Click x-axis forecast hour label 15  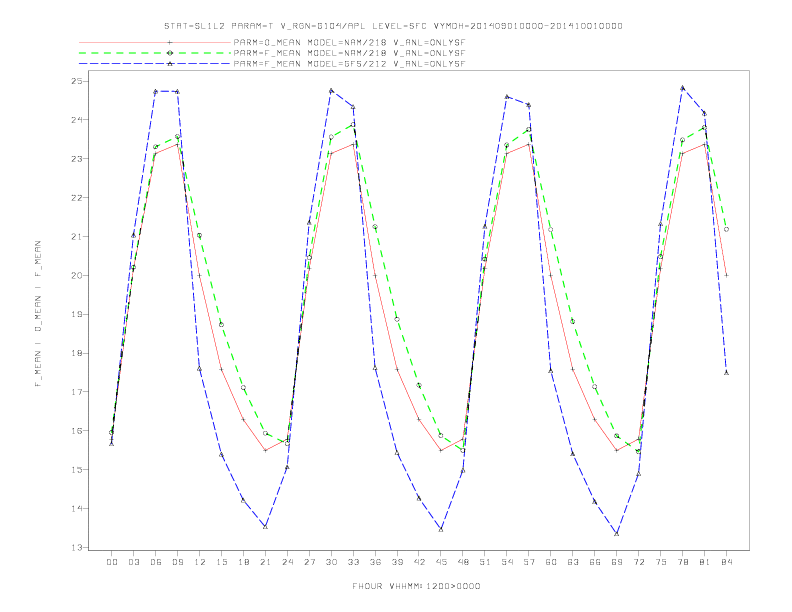[221, 562]
